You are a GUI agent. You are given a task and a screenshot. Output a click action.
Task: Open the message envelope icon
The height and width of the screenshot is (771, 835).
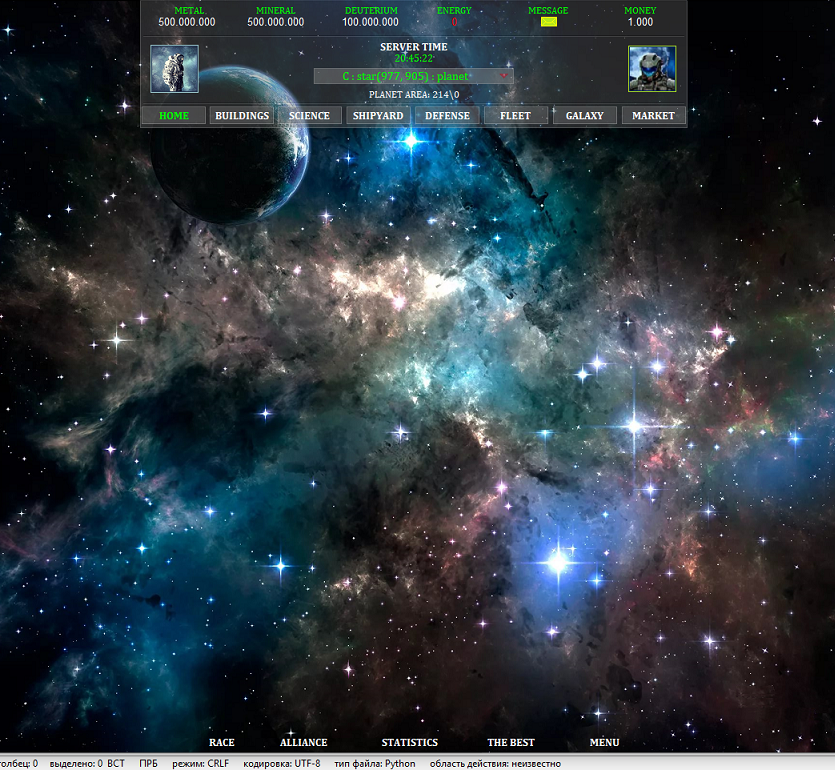[548, 22]
